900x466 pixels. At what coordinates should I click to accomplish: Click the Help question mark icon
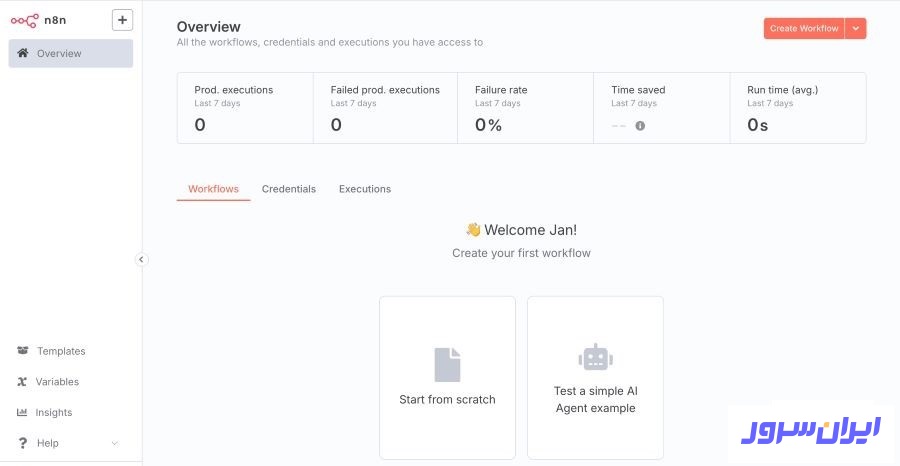(x=23, y=443)
